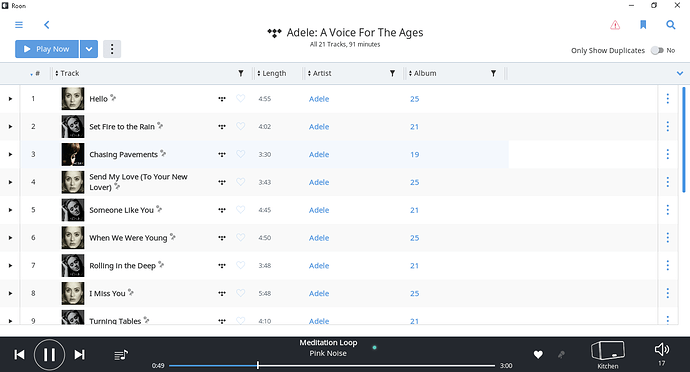
Task: Favorite Chasing Pavements heart
Action: (x=240, y=154)
